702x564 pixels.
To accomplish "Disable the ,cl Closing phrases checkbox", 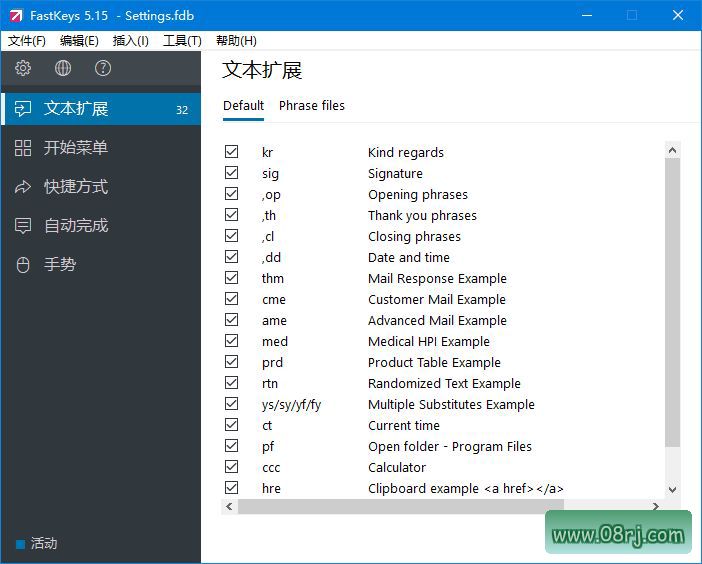I will tap(231, 236).
